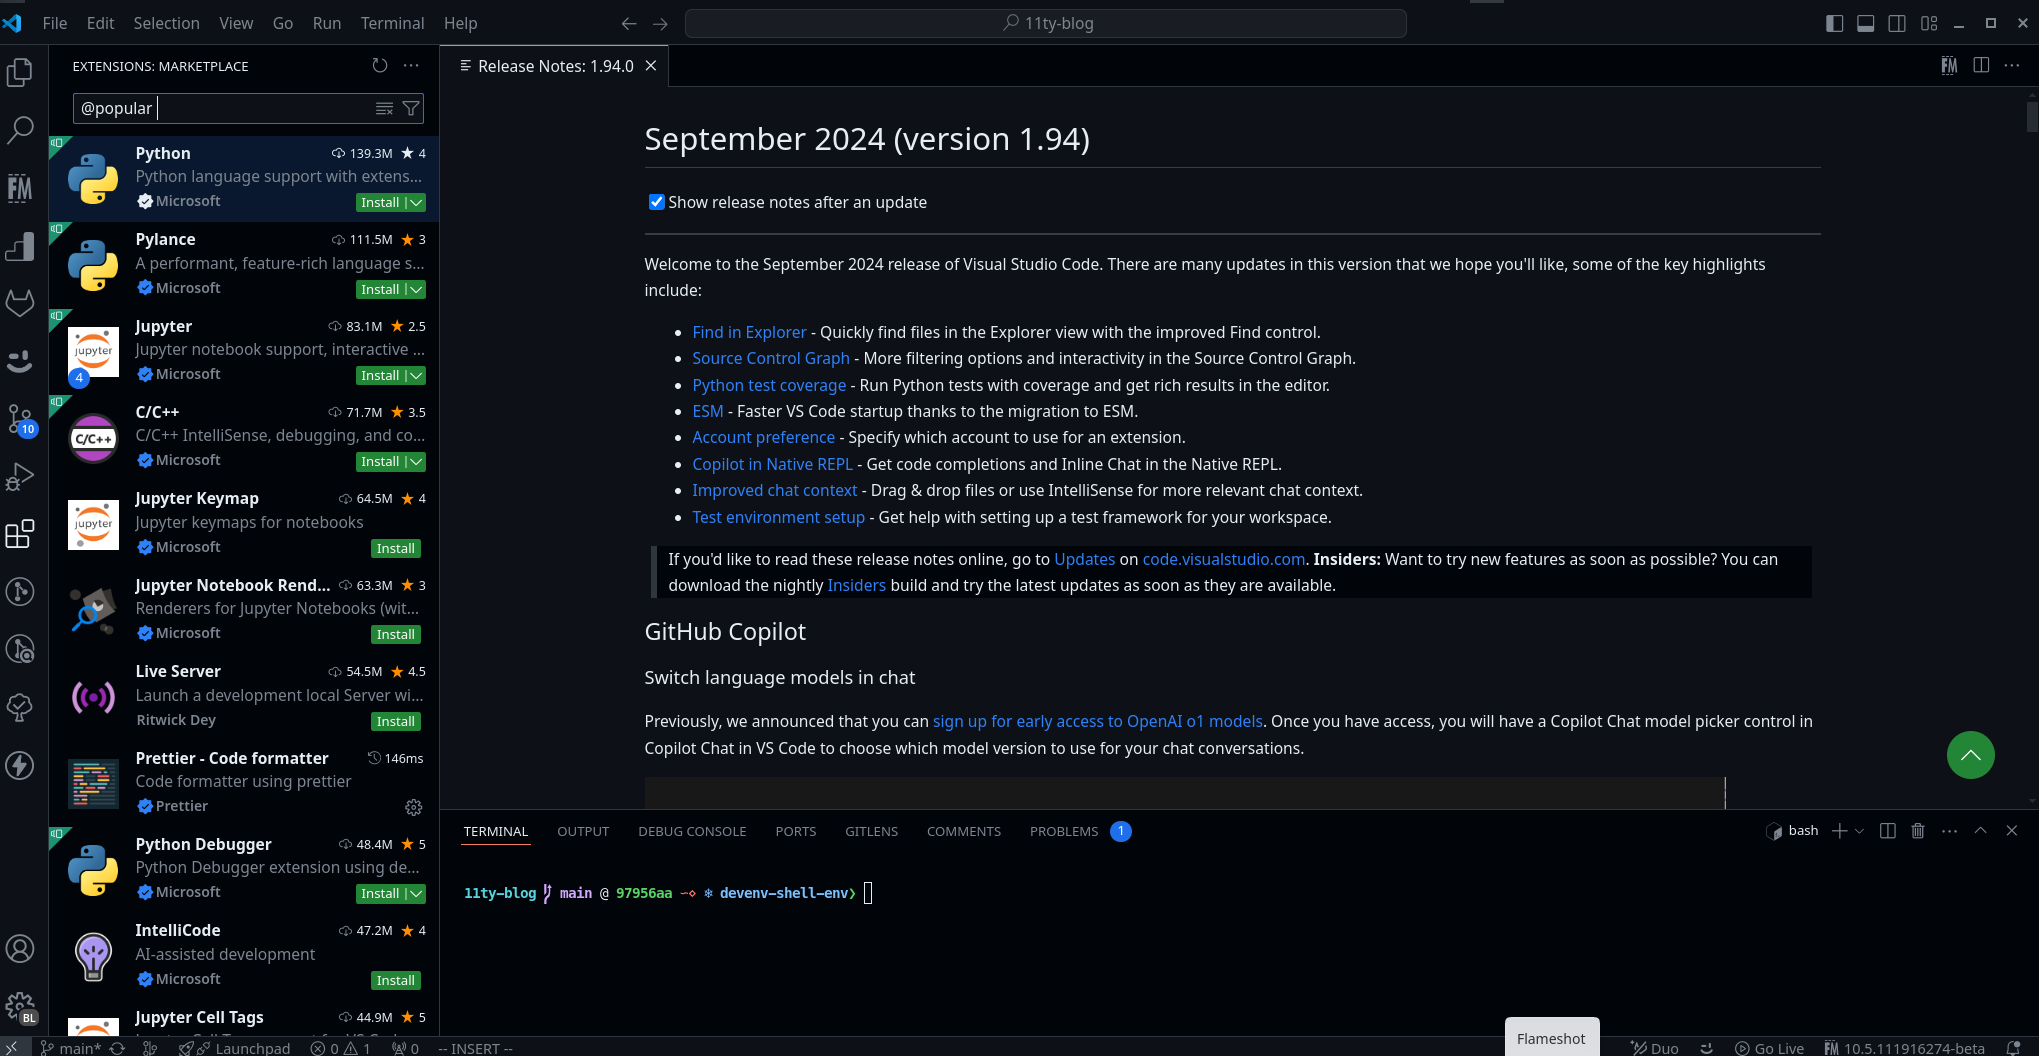Open the Pylance Install dropdown arrow

pos(416,289)
